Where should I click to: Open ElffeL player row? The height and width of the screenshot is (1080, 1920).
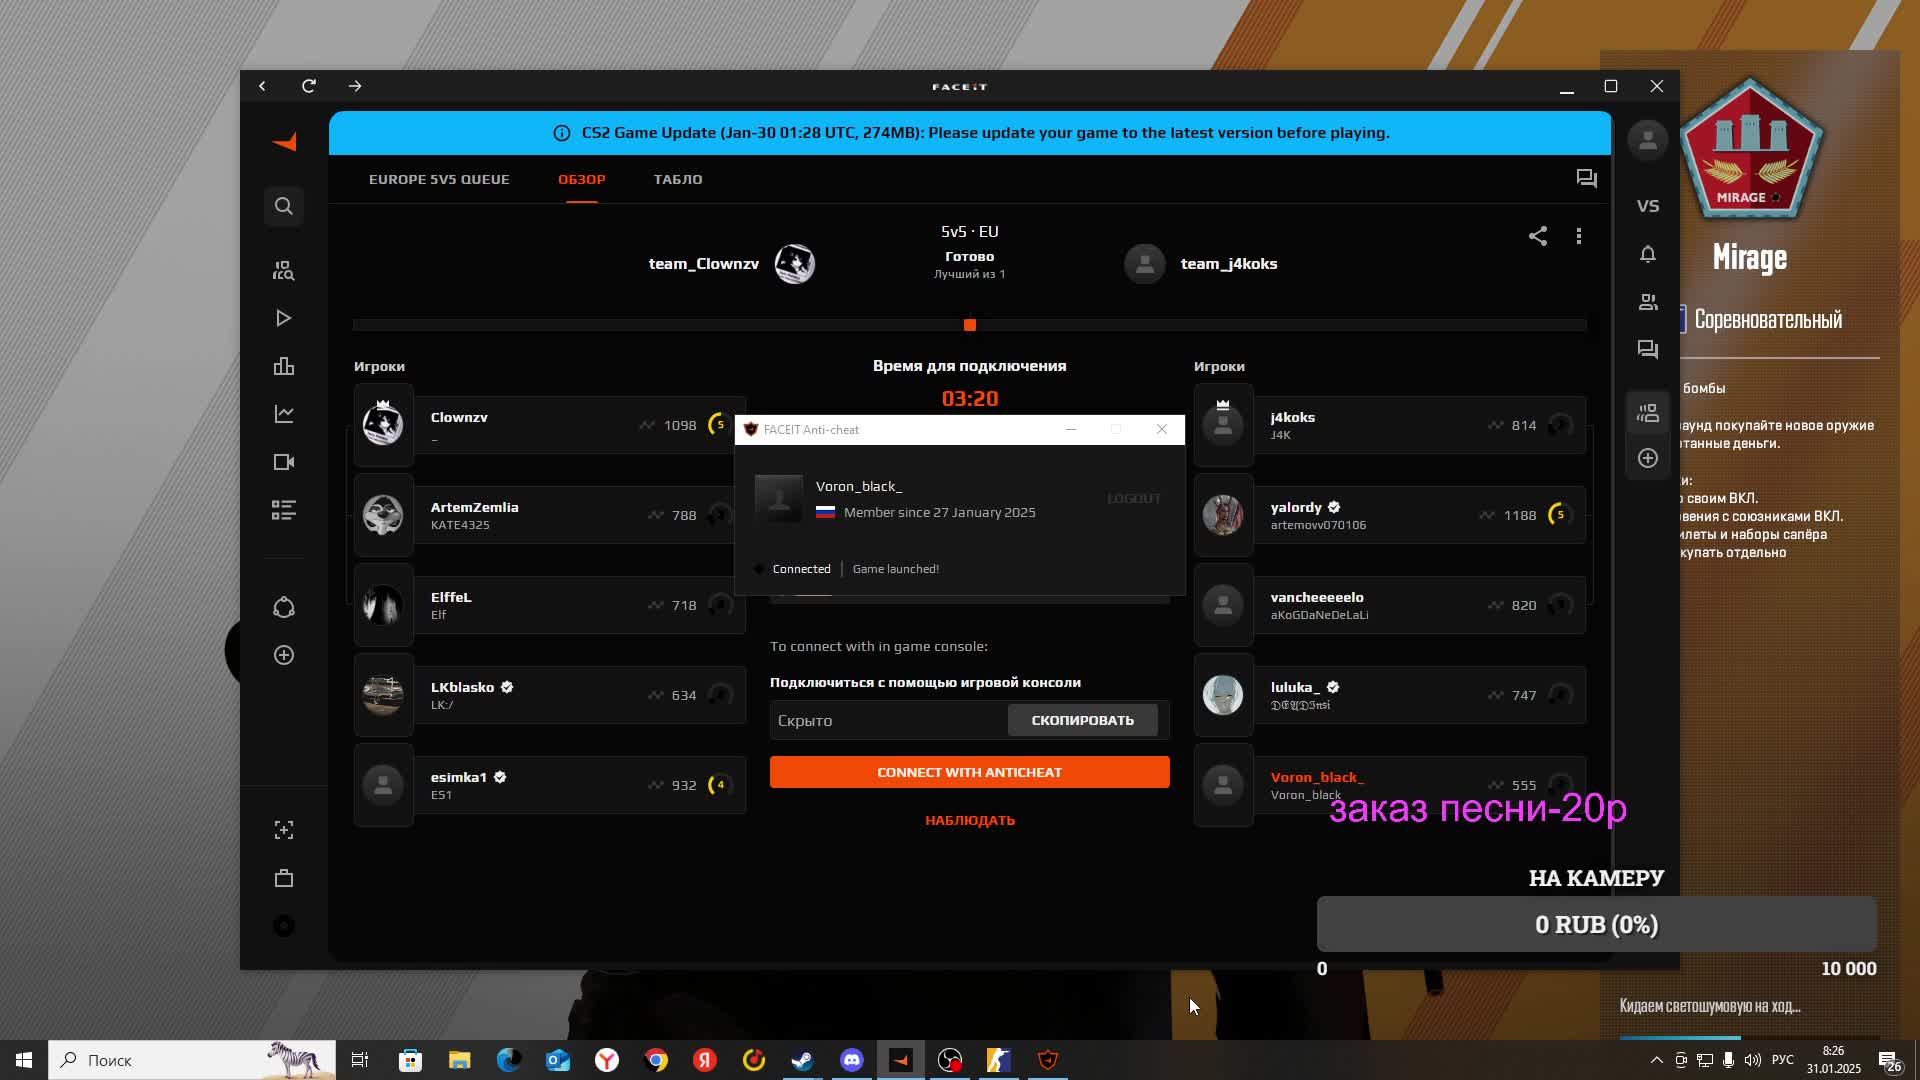point(550,605)
